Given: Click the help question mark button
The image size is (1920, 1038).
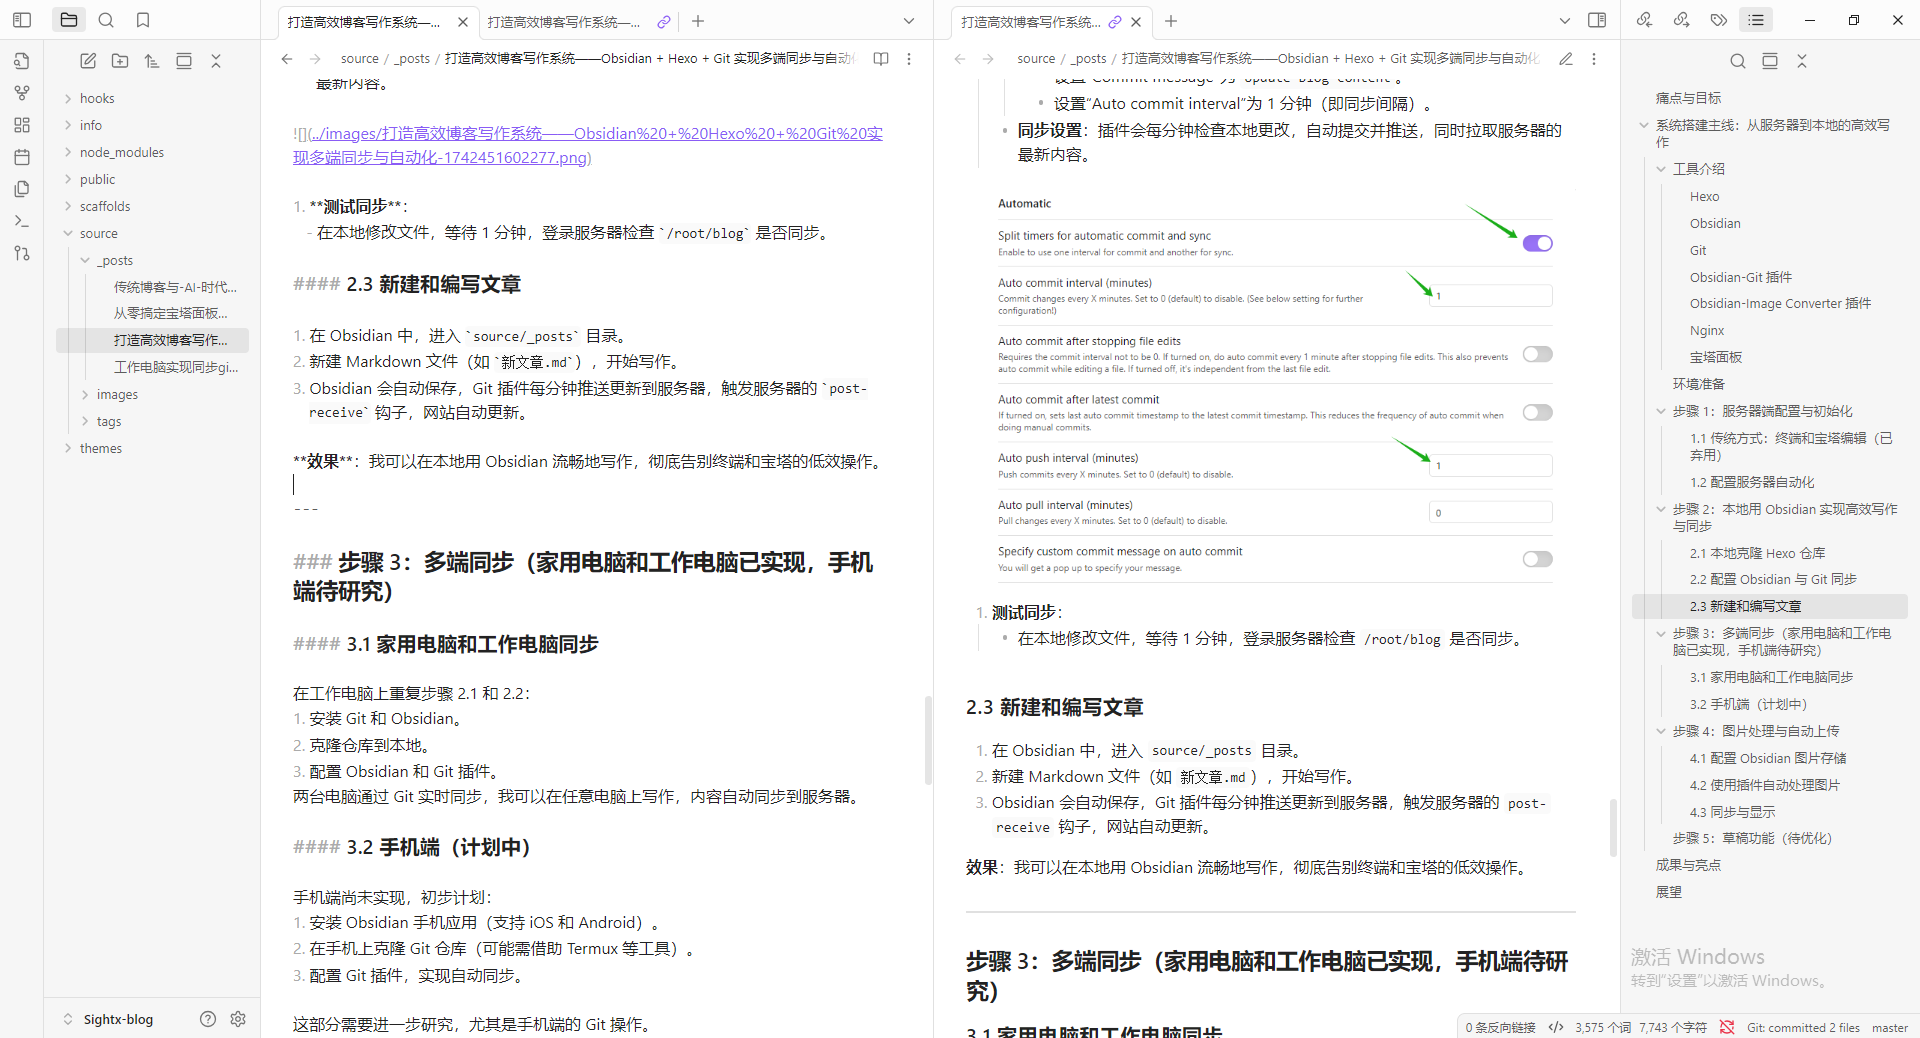Looking at the screenshot, I should tap(207, 1018).
